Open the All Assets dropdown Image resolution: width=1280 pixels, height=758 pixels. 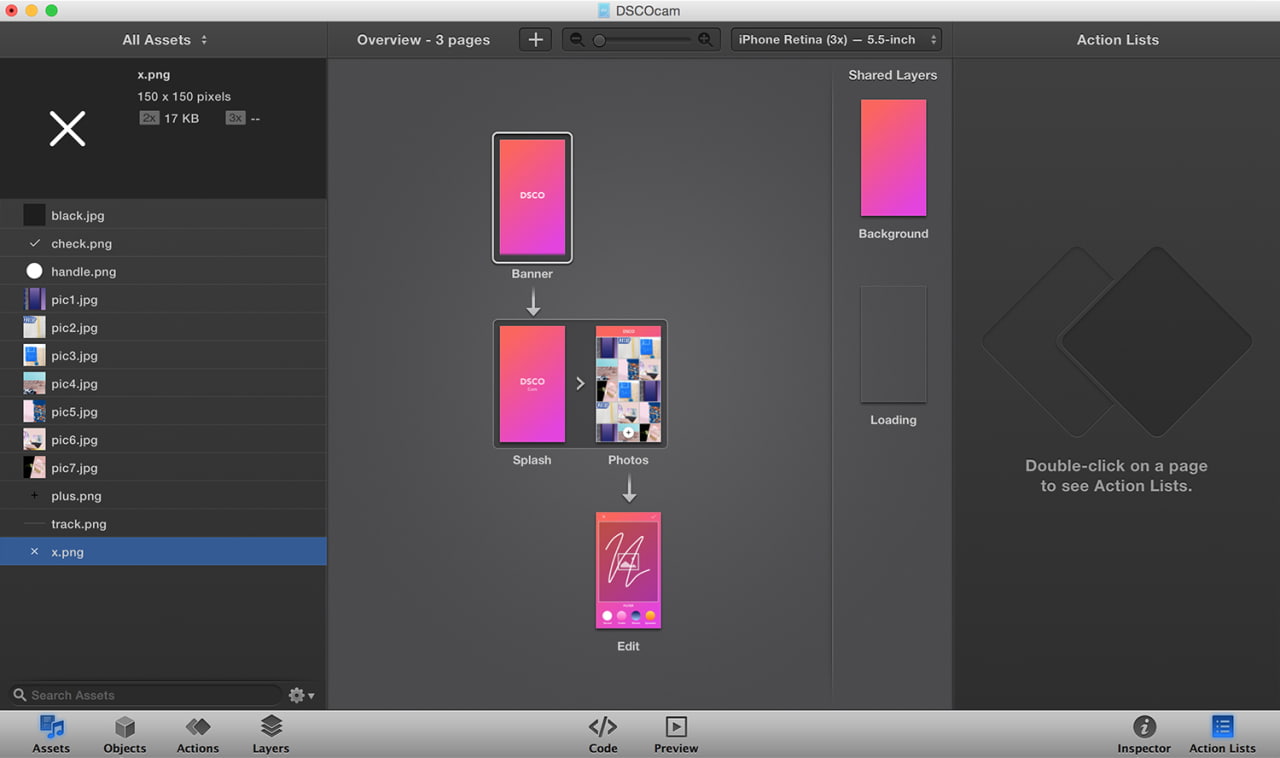point(164,40)
